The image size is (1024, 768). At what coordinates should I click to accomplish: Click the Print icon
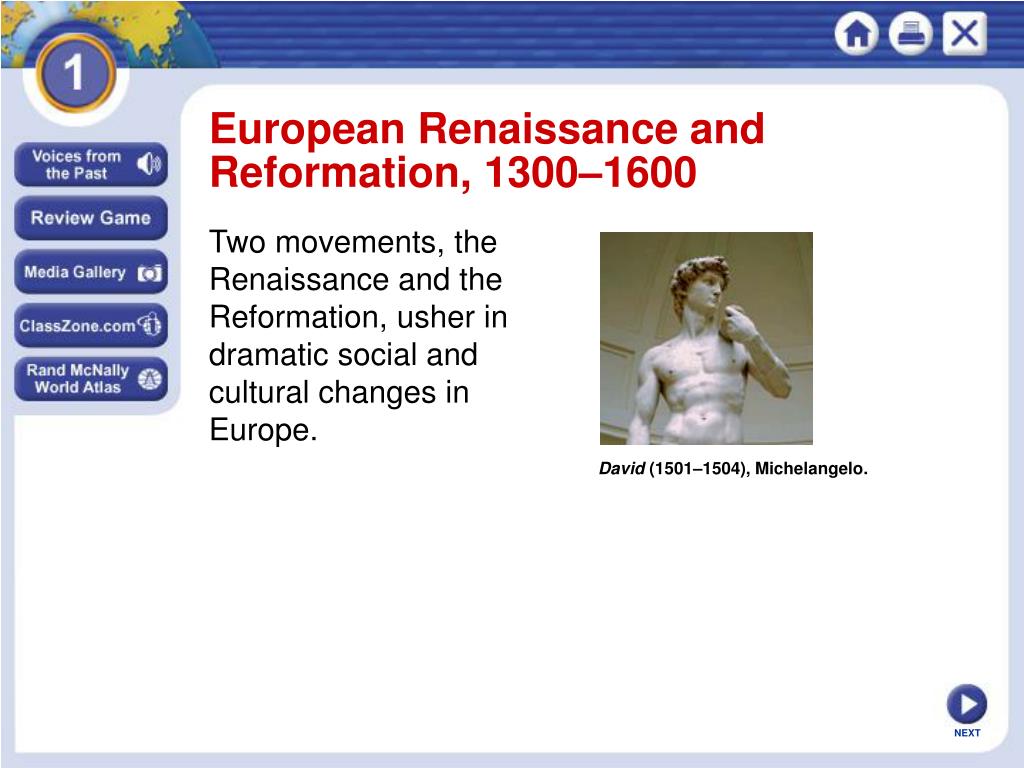(x=910, y=33)
